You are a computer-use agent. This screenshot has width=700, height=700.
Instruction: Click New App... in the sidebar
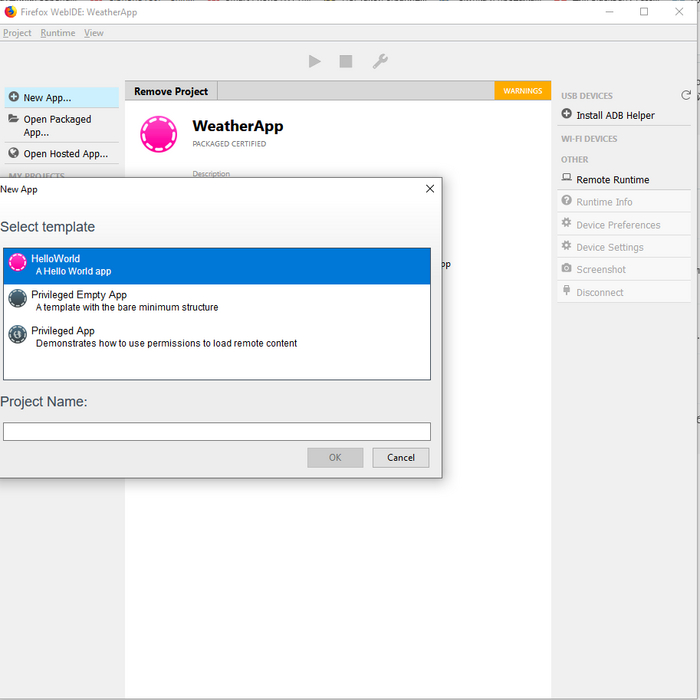coord(62,97)
